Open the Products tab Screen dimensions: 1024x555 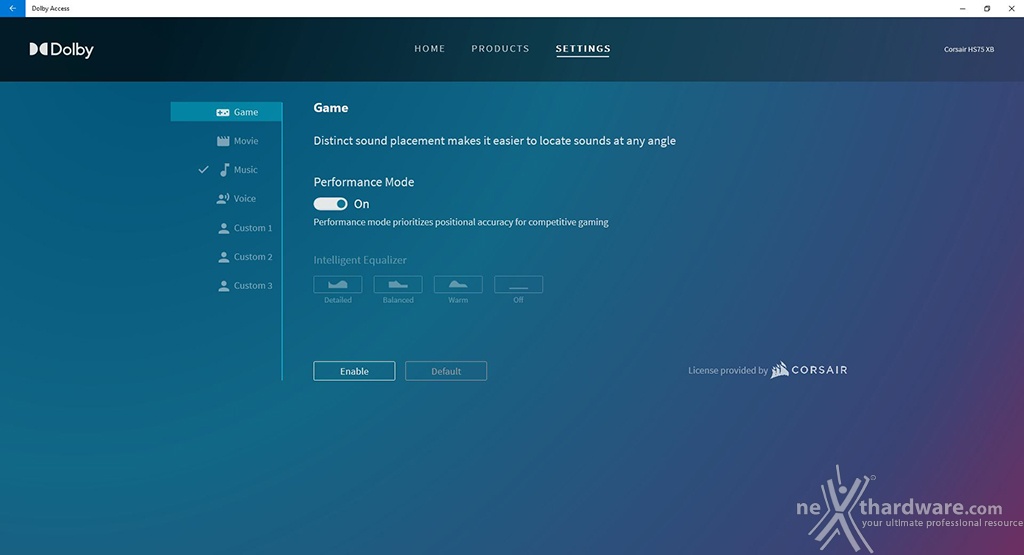coord(500,49)
